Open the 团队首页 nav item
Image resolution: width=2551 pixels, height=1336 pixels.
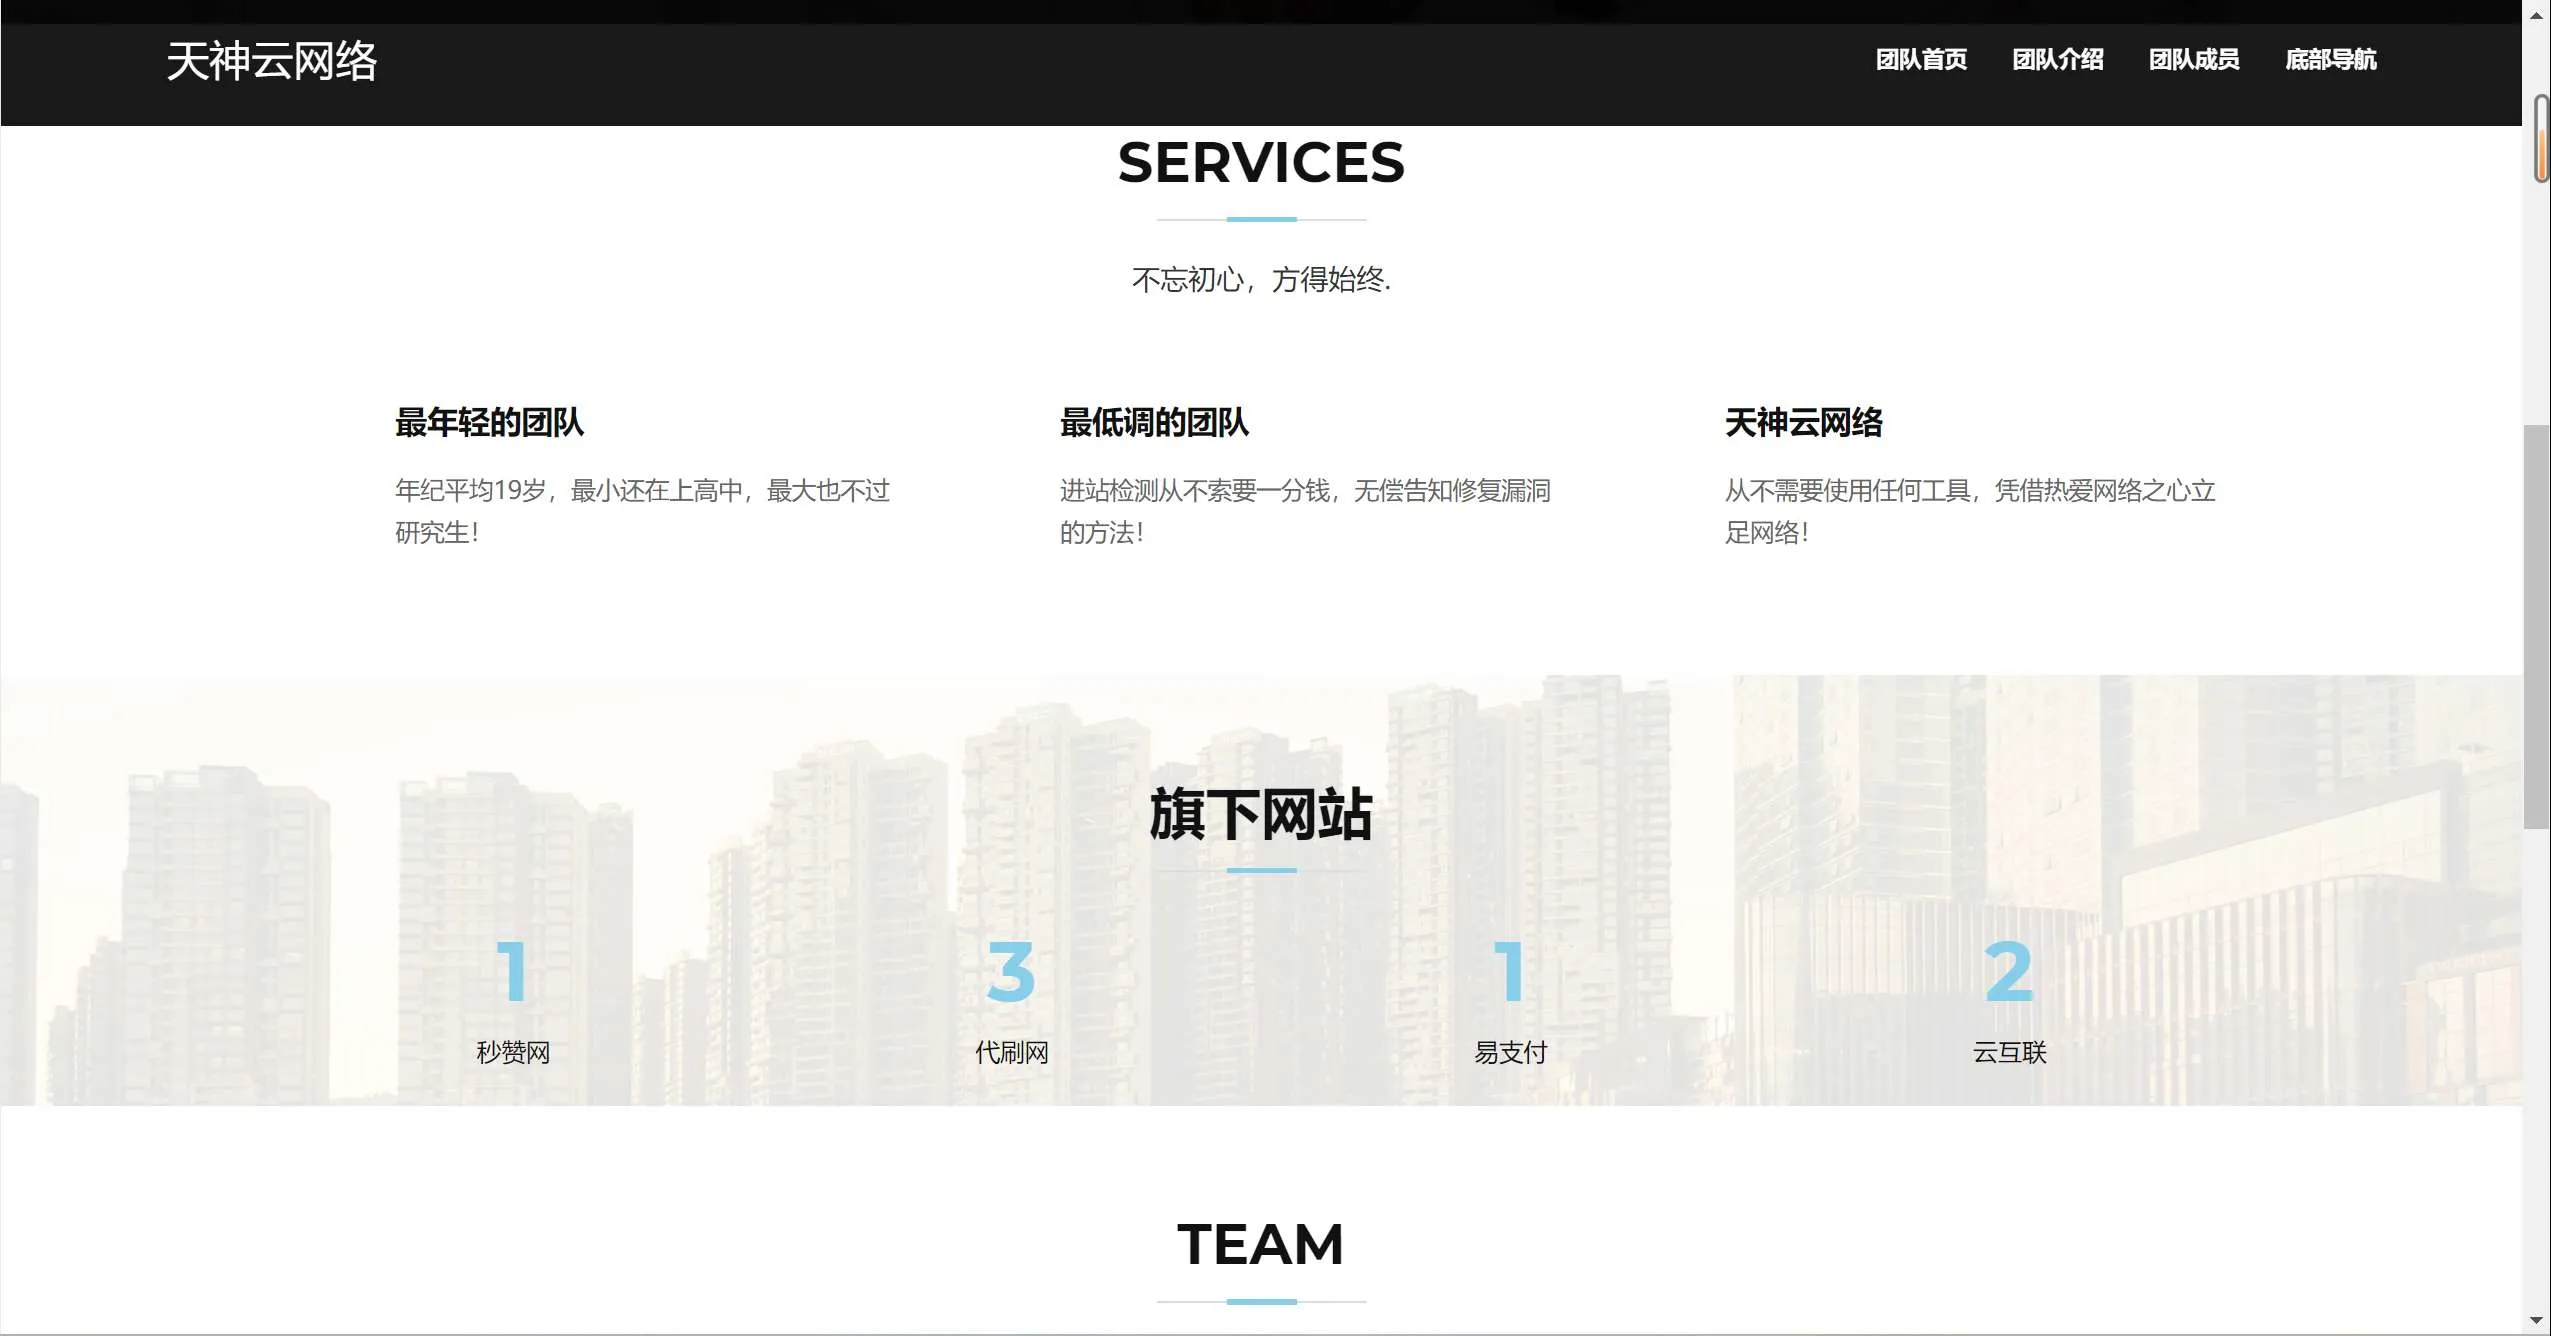[1920, 60]
